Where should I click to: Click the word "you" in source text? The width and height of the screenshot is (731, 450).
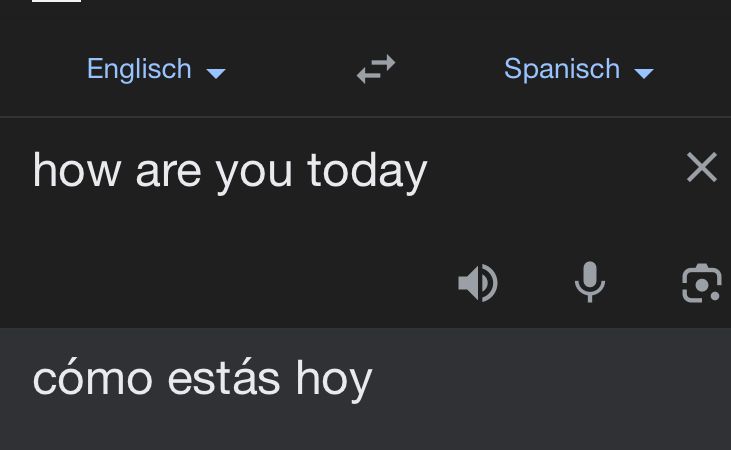click(253, 170)
